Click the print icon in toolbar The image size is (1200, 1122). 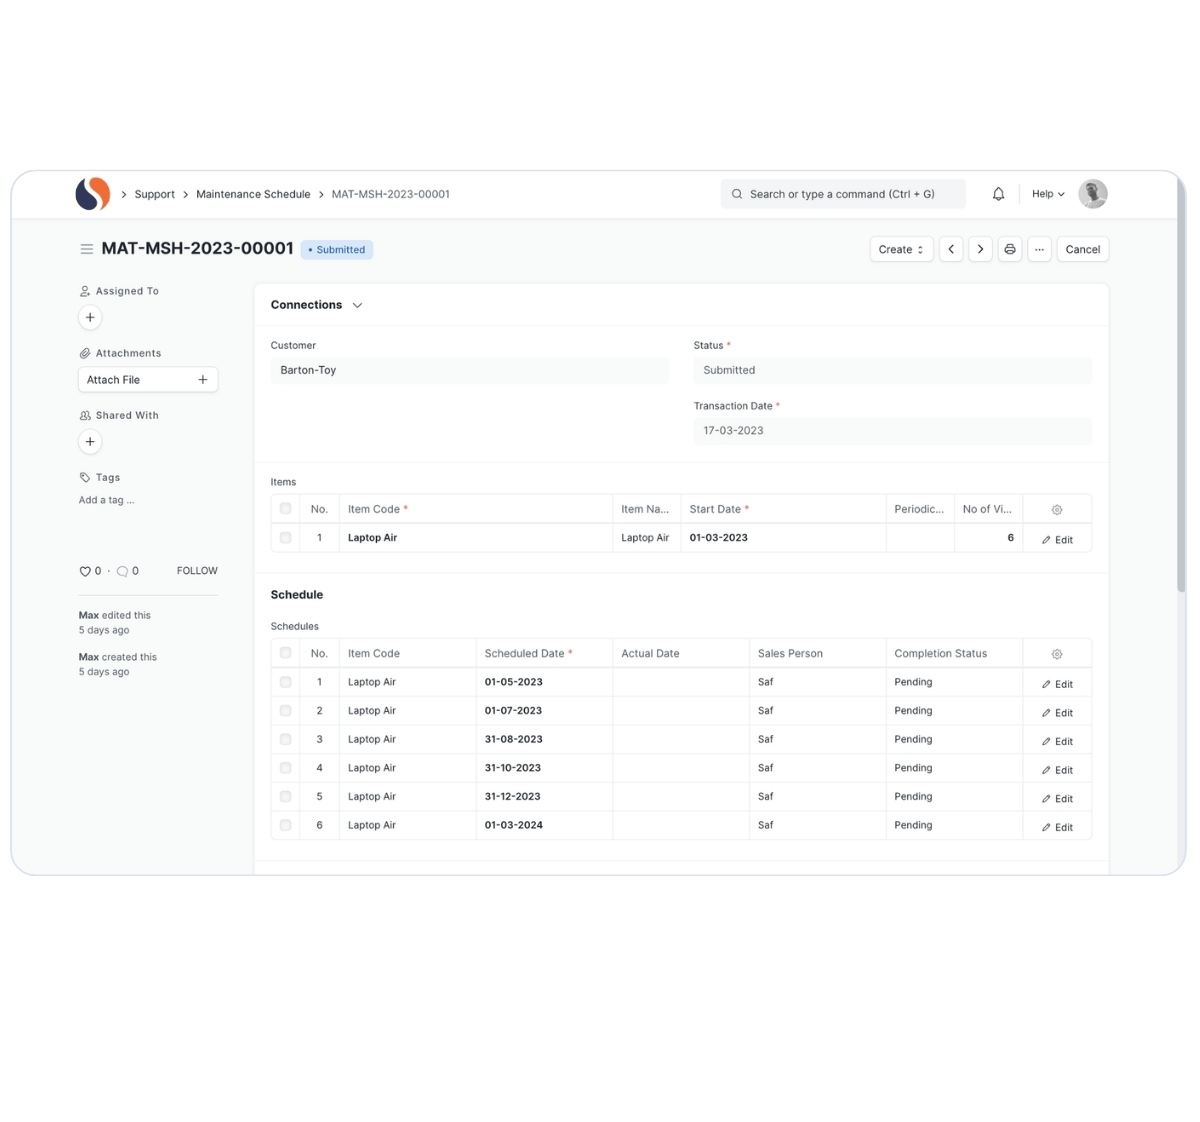(x=1010, y=249)
